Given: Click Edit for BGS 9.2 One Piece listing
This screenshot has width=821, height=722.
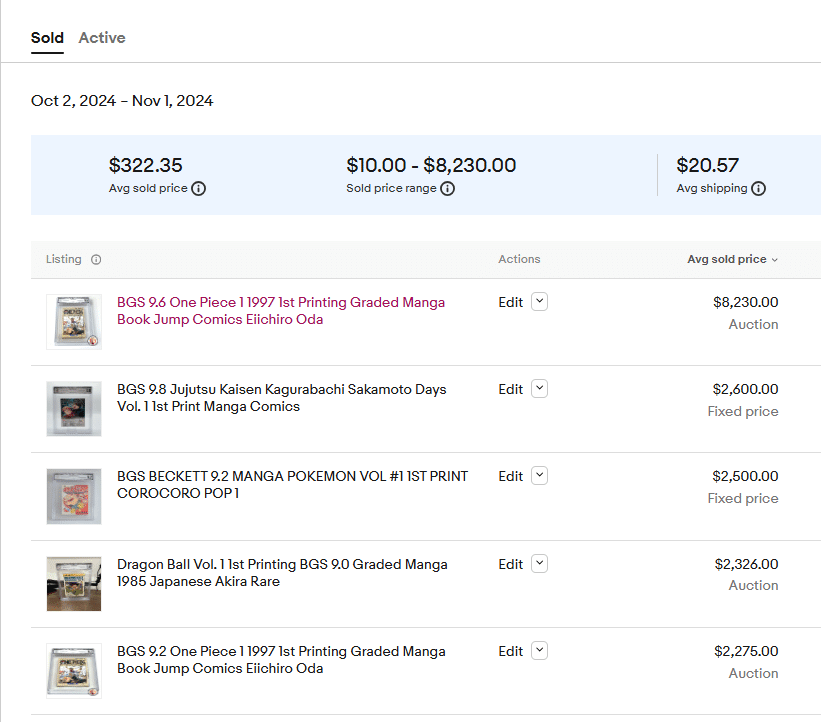Looking at the screenshot, I should [x=510, y=651].
